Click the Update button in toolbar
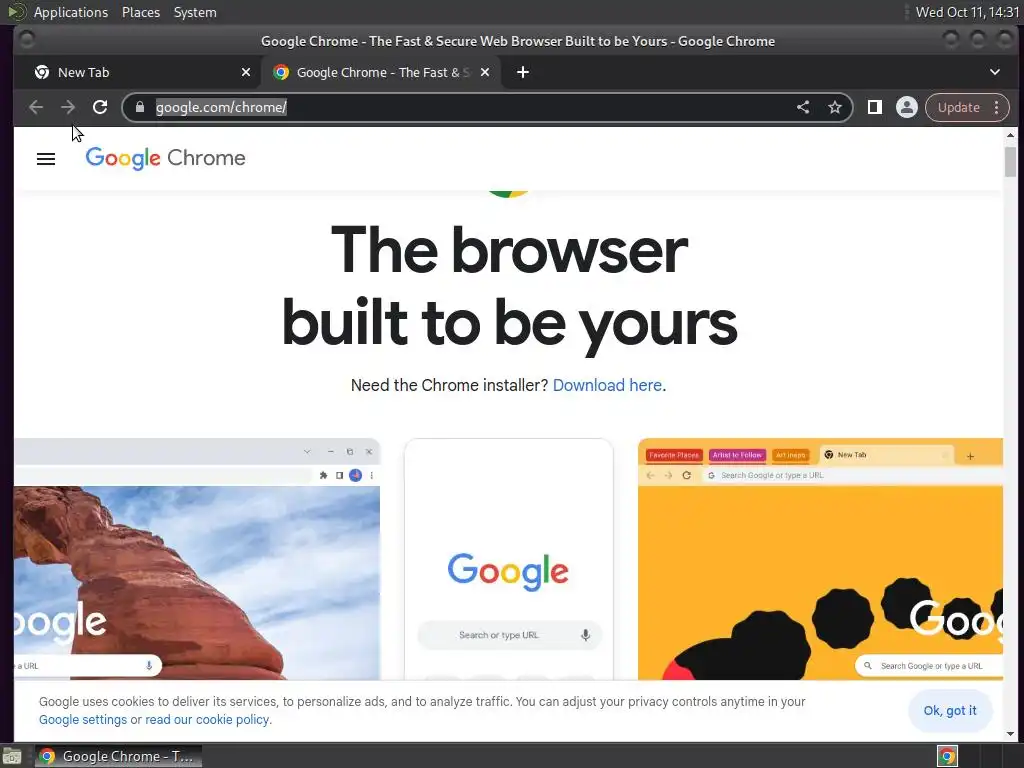The image size is (1024, 768). [x=959, y=107]
